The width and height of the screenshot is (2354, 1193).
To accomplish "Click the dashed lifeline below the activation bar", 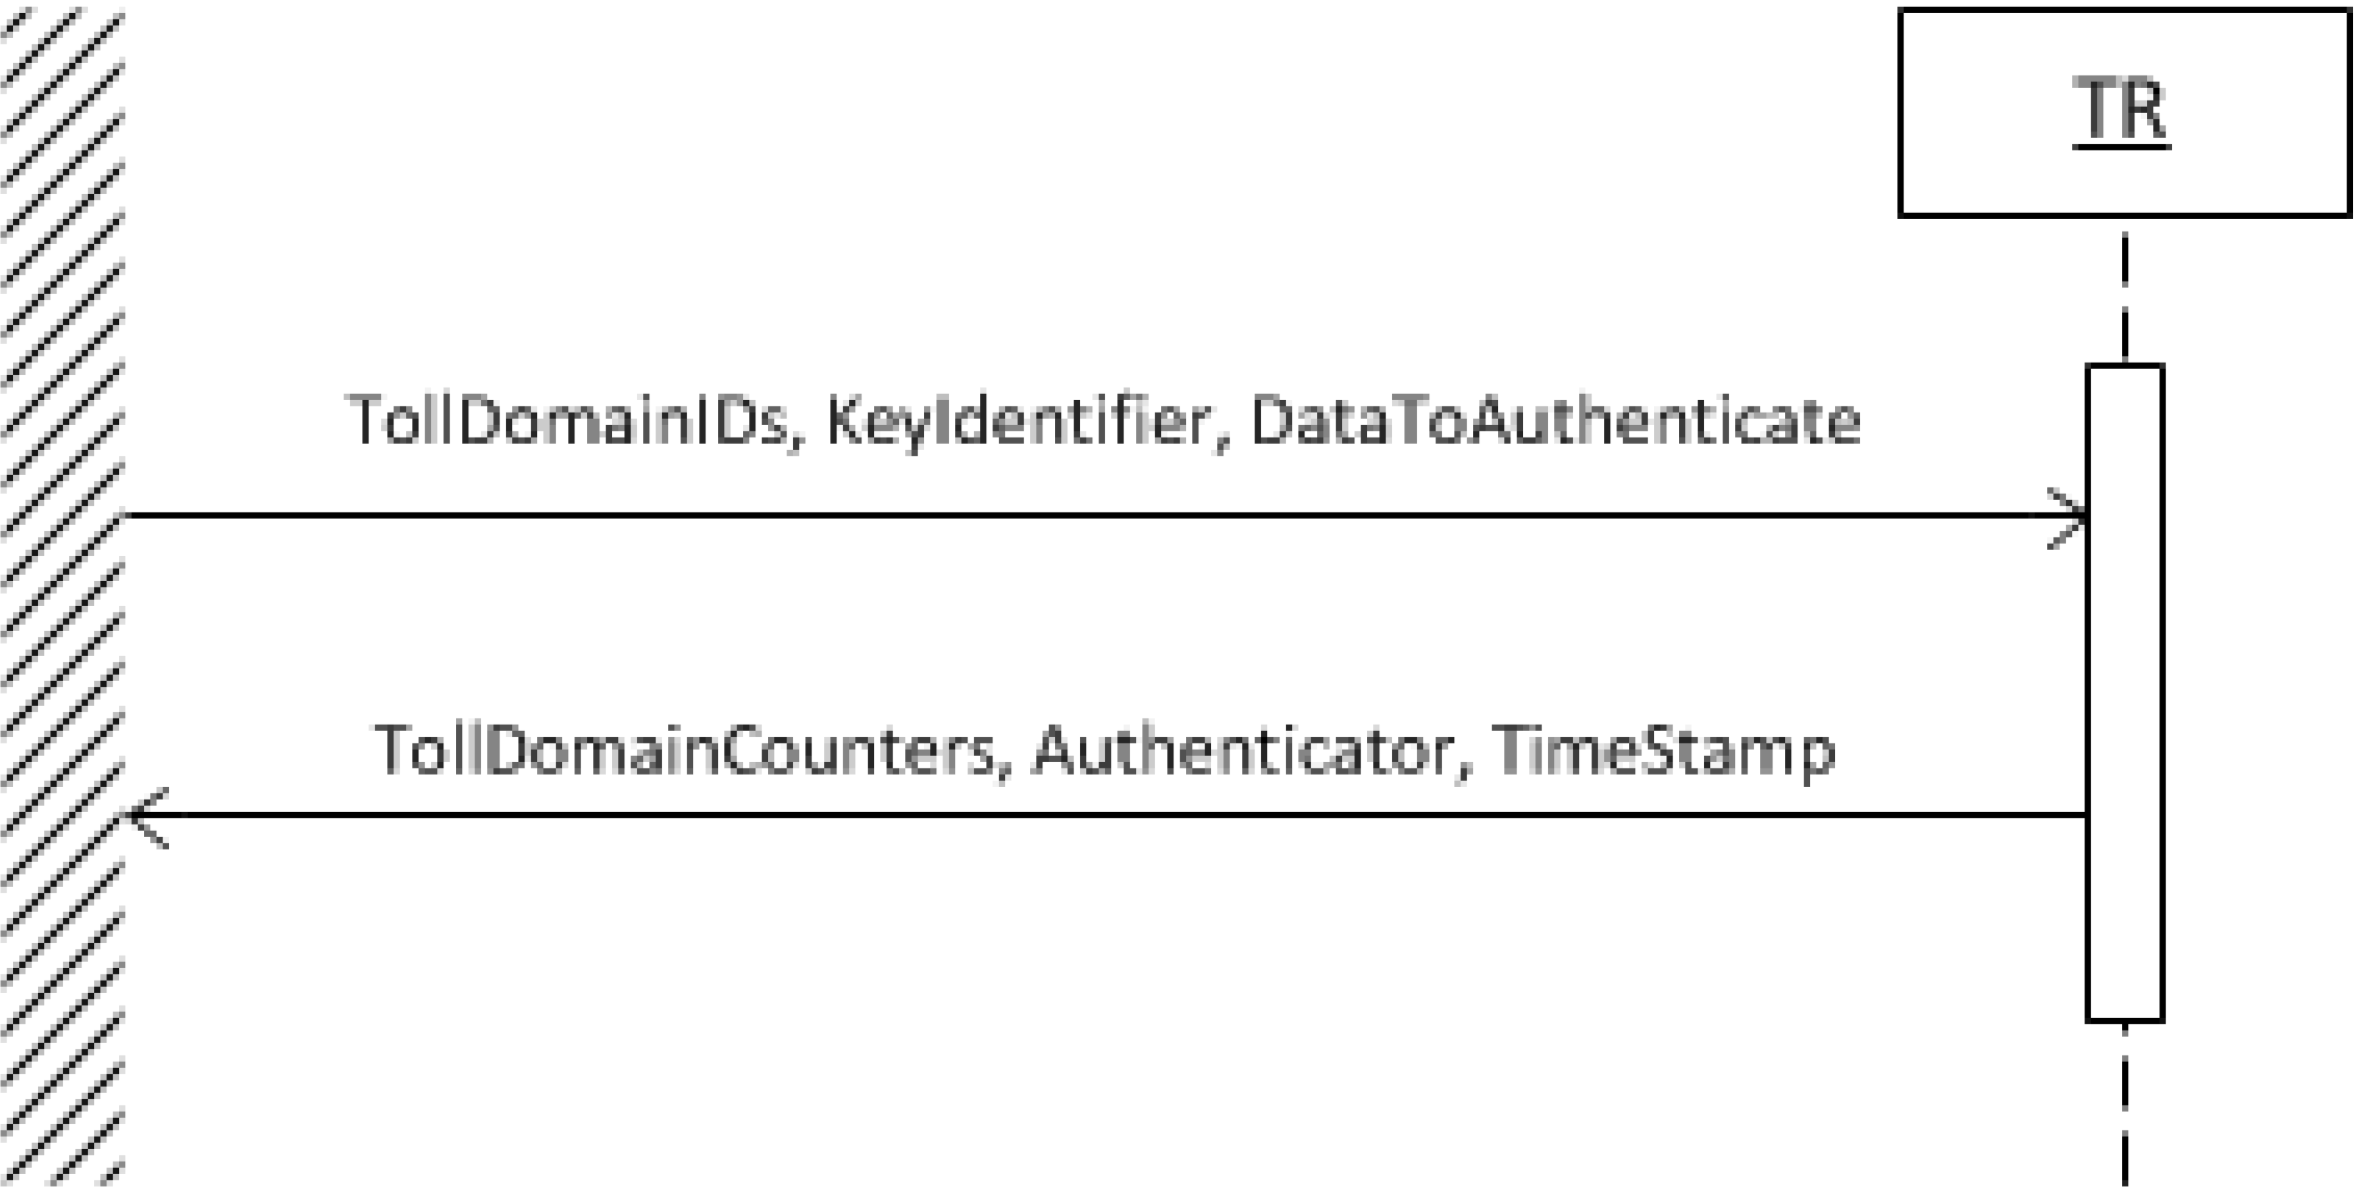I will tap(2124, 1105).
